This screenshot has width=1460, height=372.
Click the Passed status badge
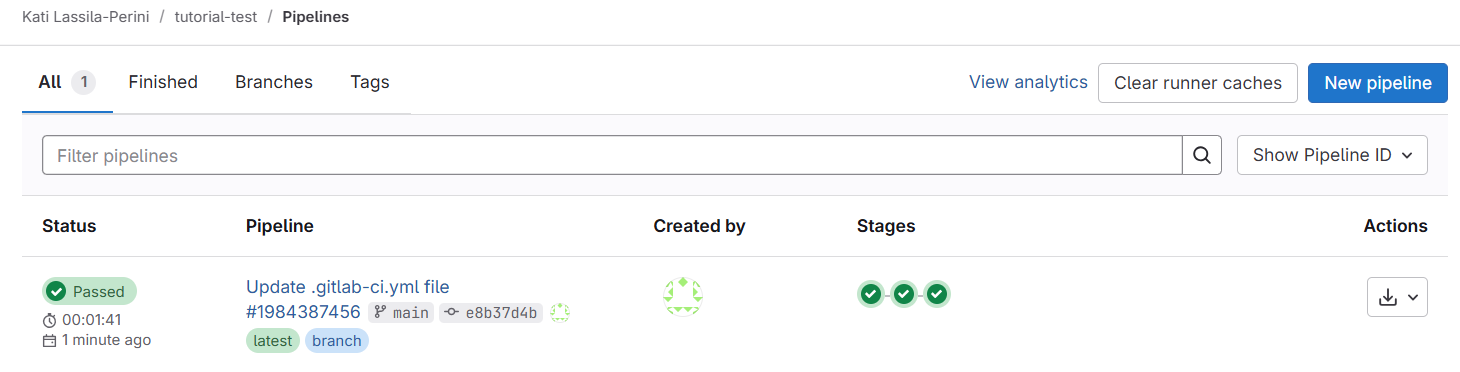[89, 291]
